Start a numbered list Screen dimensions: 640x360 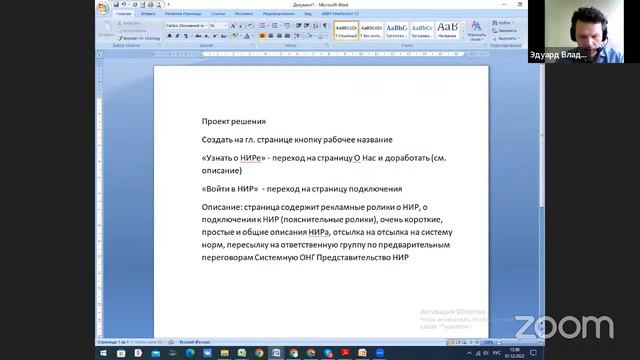[275, 26]
